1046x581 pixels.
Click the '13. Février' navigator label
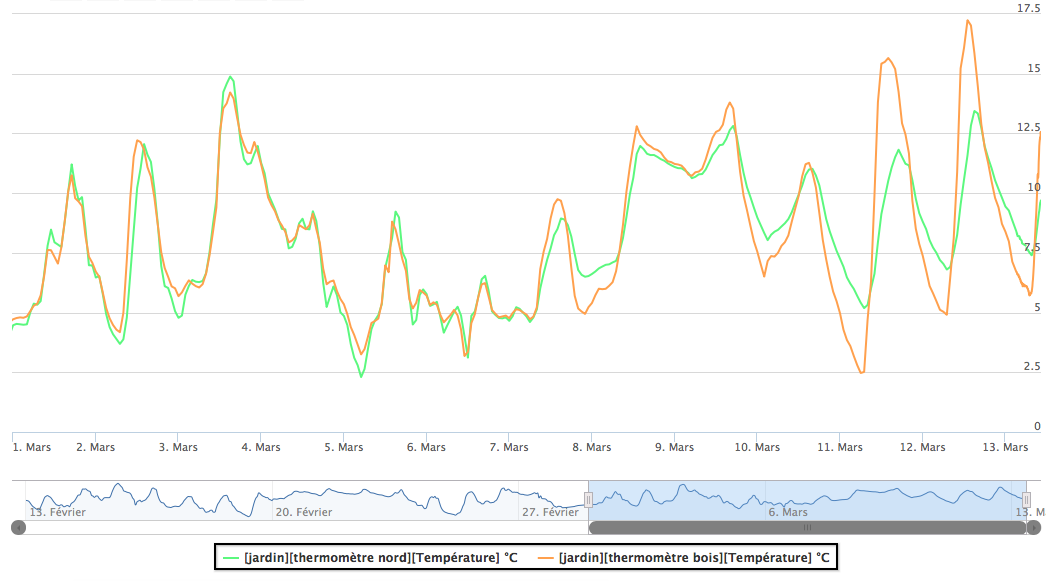pos(57,512)
